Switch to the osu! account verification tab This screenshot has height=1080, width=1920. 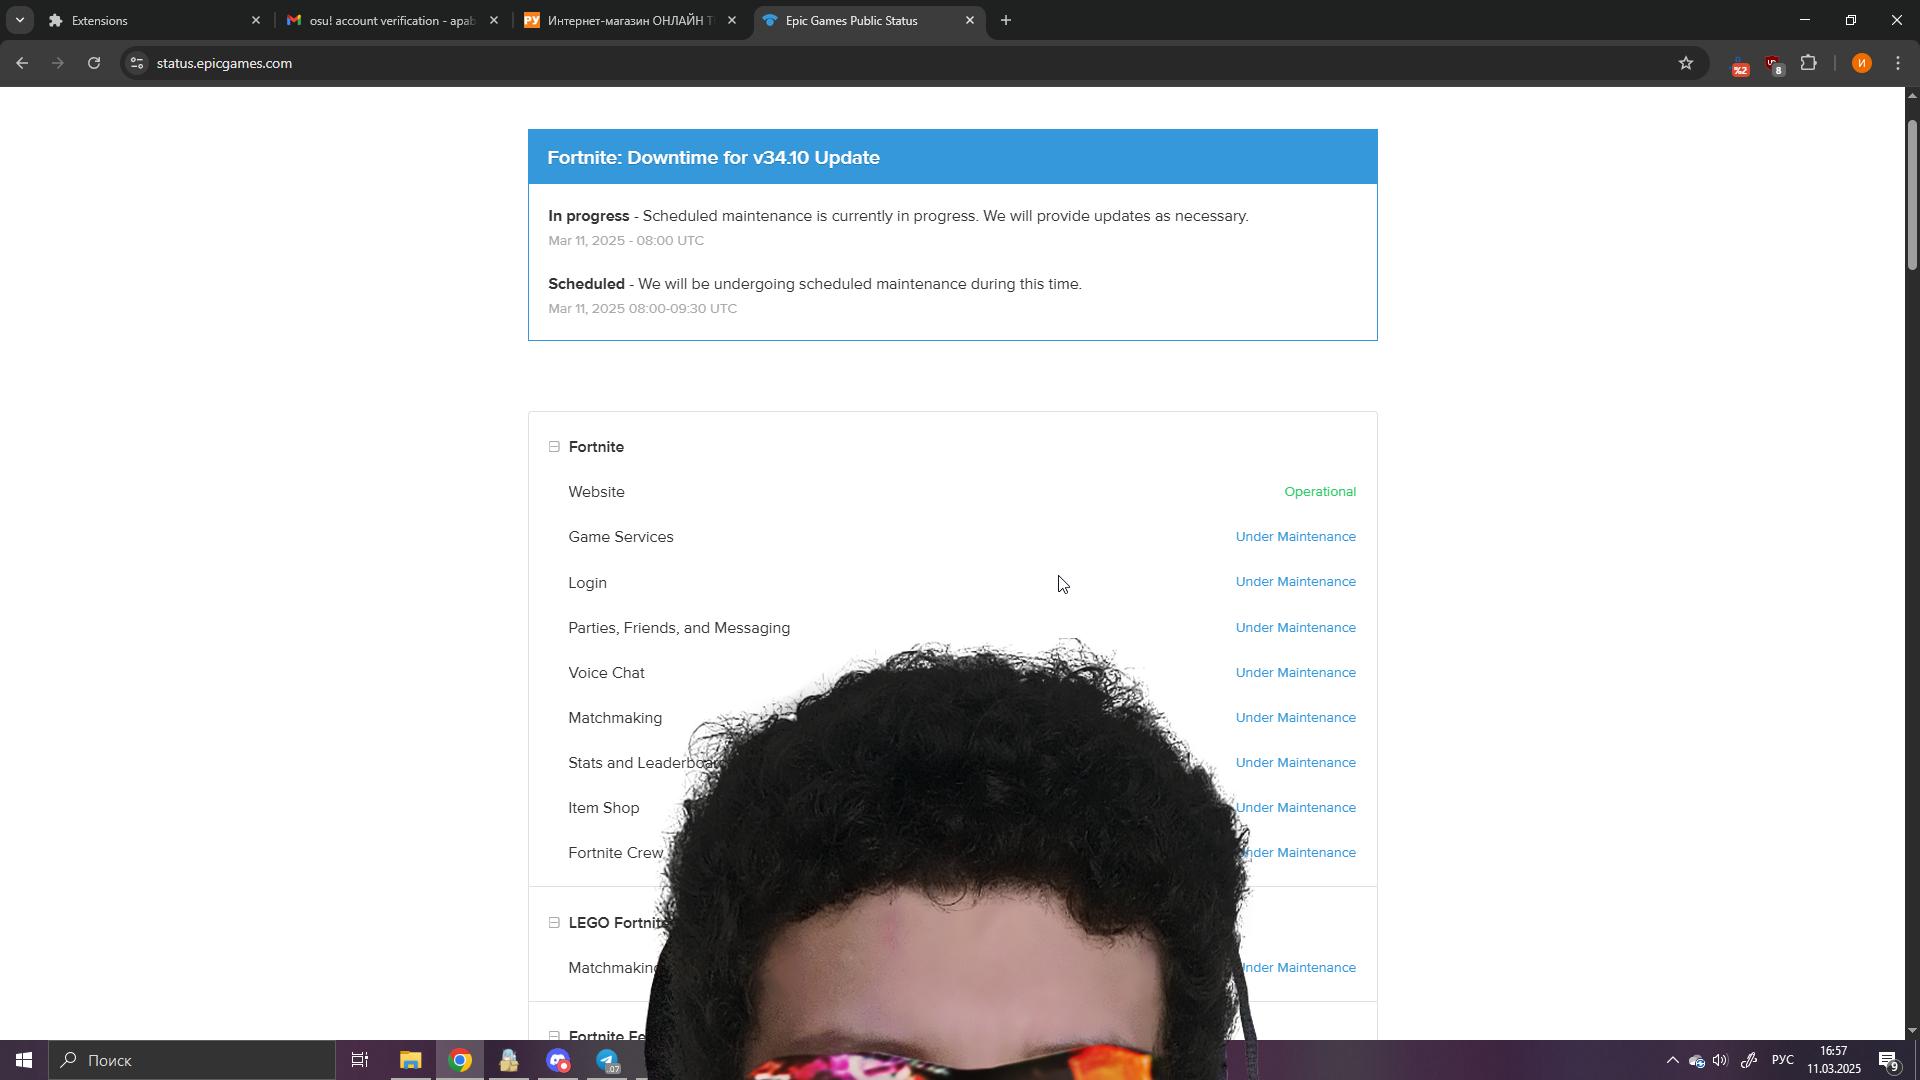click(393, 20)
